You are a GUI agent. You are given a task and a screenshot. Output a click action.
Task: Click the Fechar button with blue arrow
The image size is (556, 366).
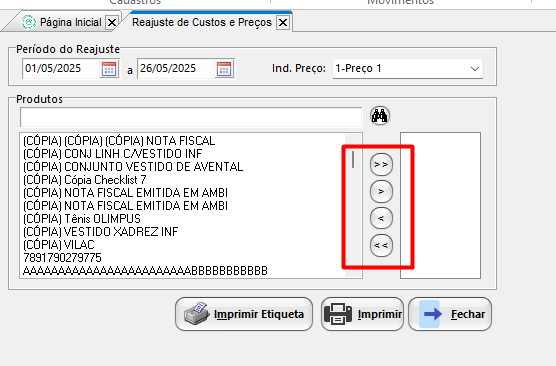click(450, 314)
